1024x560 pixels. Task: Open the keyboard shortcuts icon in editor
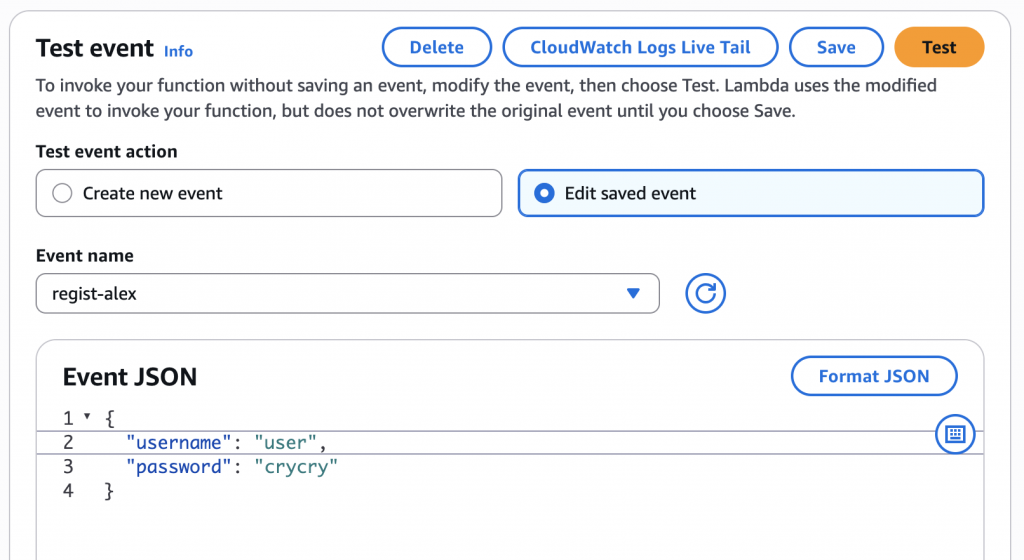click(954, 434)
